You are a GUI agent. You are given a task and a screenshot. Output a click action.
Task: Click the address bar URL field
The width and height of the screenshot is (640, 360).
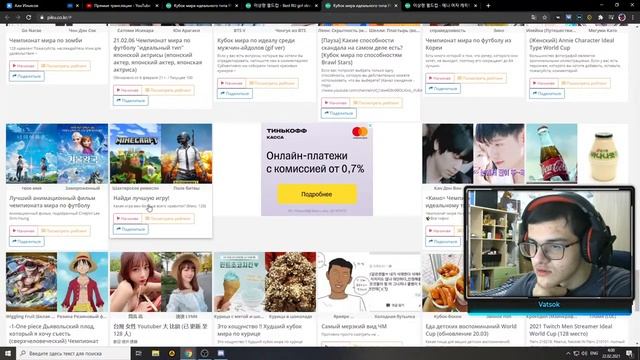tap(282, 17)
